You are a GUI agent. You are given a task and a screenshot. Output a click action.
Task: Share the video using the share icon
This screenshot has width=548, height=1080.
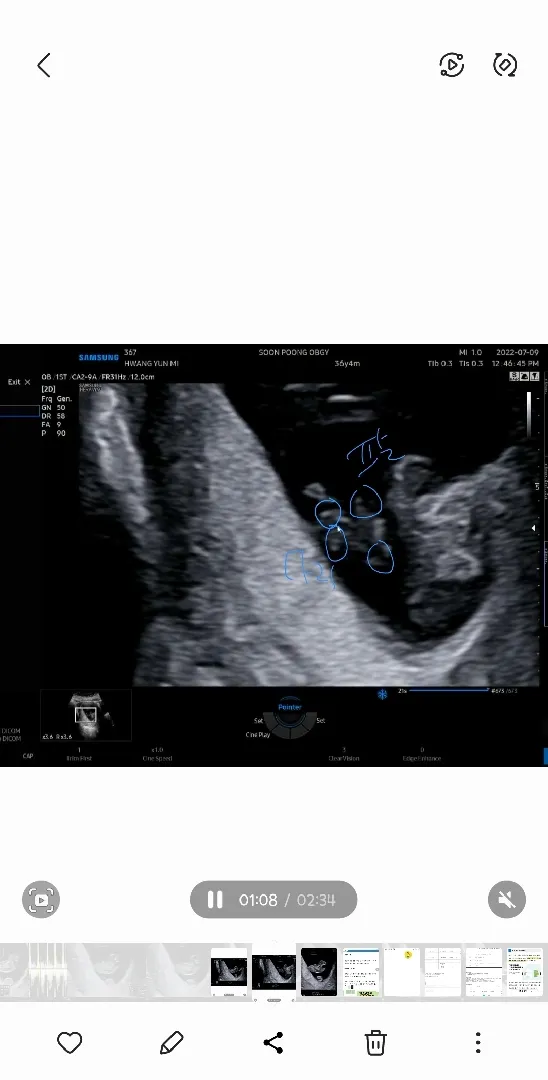pyautogui.click(x=274, y=1042)
